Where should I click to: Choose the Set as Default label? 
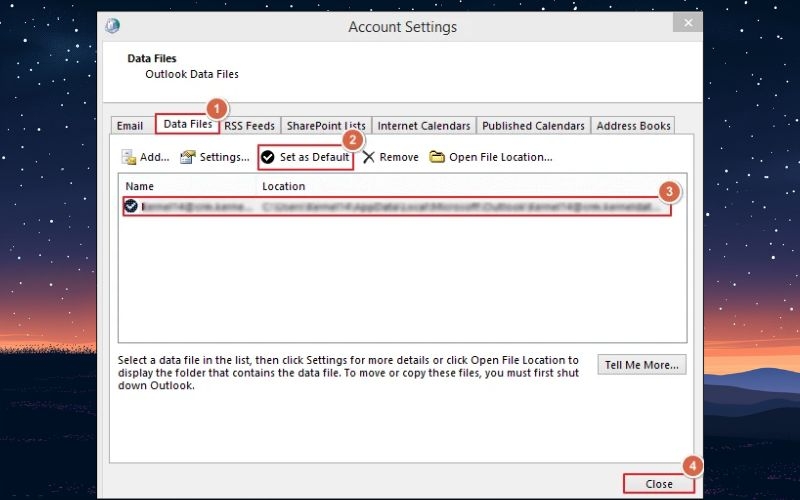pyautogui.click(x=314, y=157)
